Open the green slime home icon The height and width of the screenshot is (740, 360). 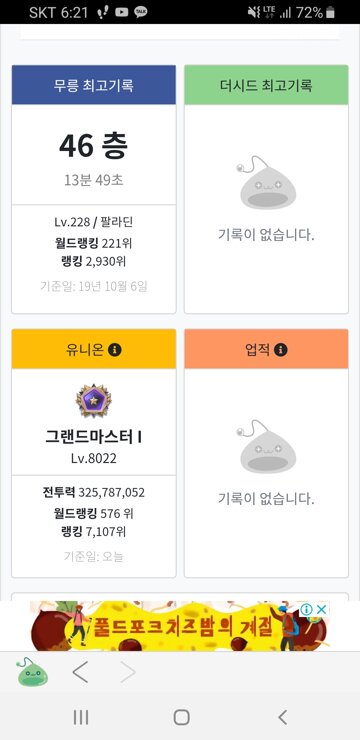tap(33, 672)
